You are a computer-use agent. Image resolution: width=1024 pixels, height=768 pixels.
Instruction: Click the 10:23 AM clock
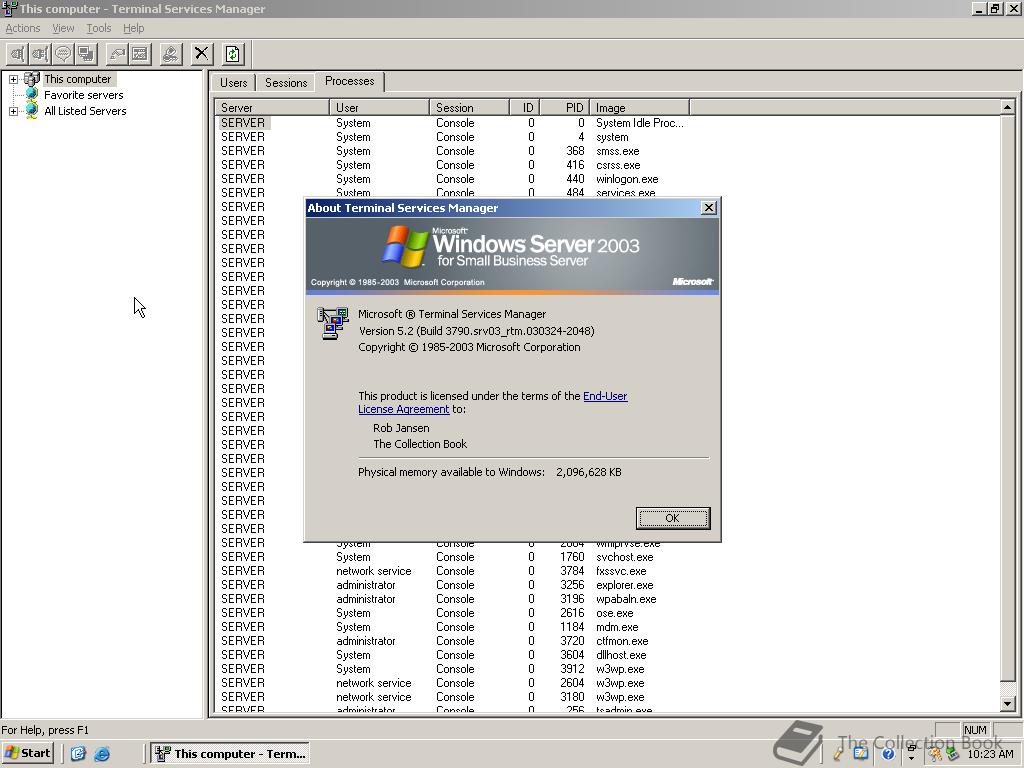990,754
